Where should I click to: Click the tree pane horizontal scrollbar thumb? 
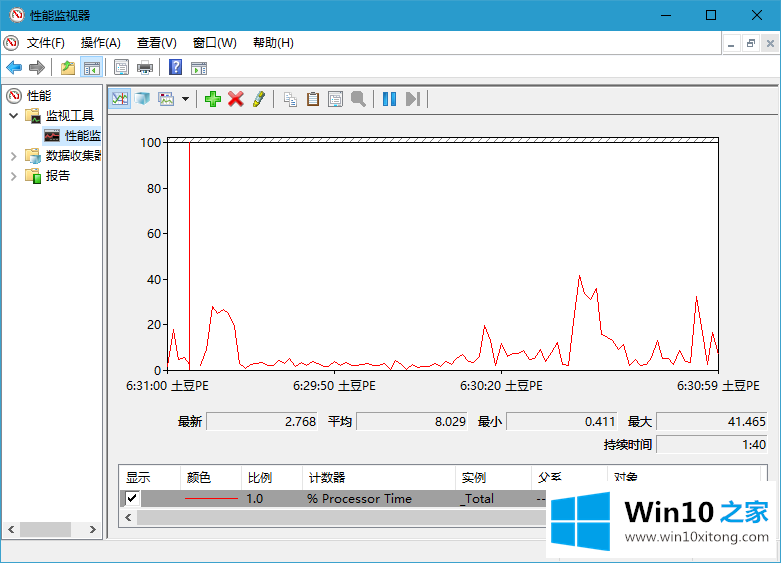tap(45, 529)
